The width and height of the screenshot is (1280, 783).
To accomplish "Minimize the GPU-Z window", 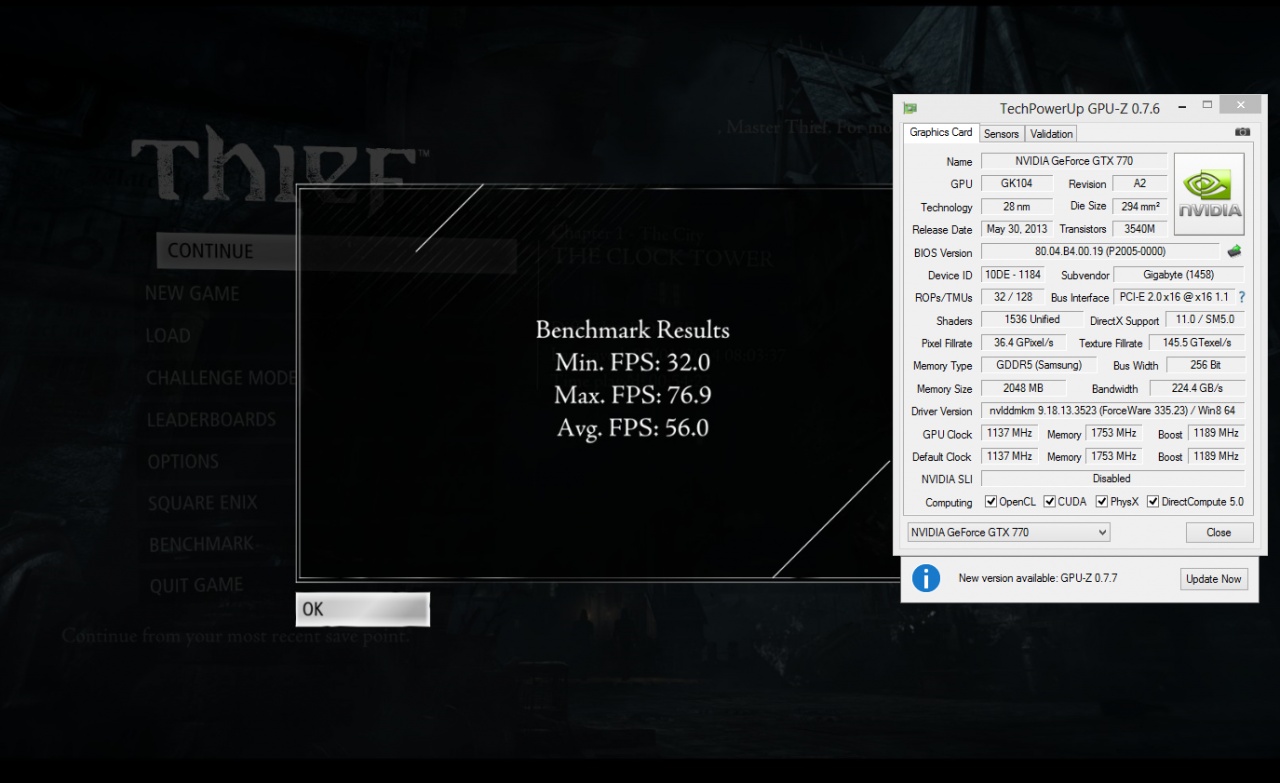I will click(x=1181, y=105).
